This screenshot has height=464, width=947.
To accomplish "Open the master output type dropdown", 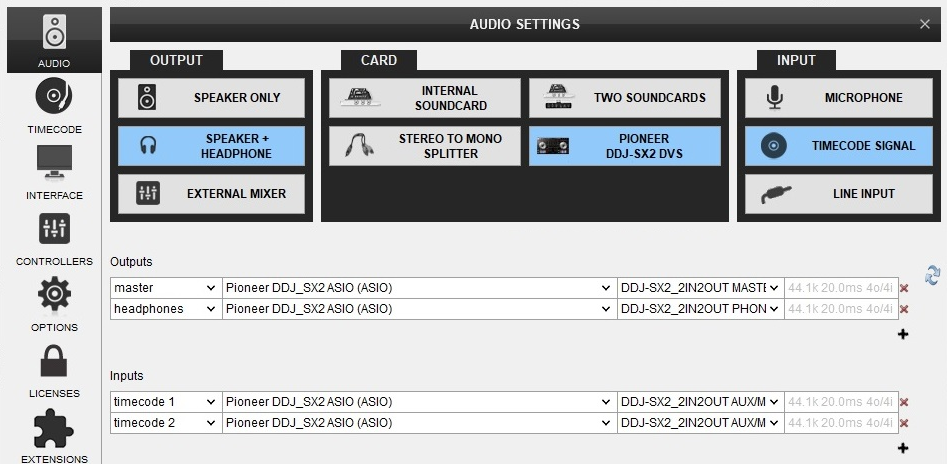I will pos(166,288).
